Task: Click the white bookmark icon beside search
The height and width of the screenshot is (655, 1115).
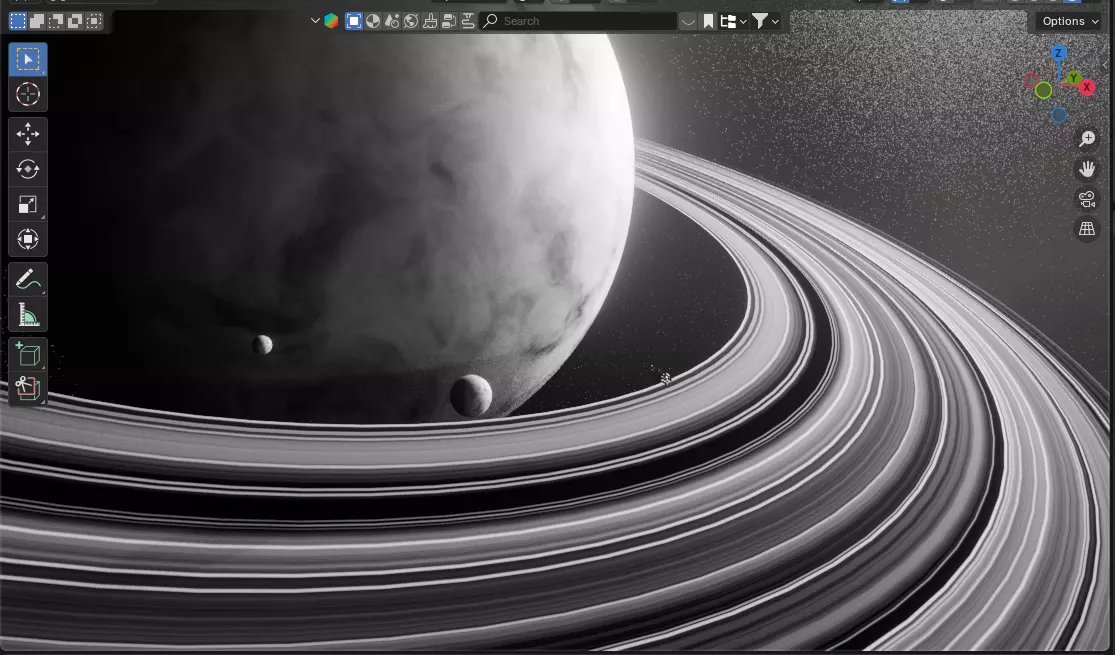Action: coord(708,21)
